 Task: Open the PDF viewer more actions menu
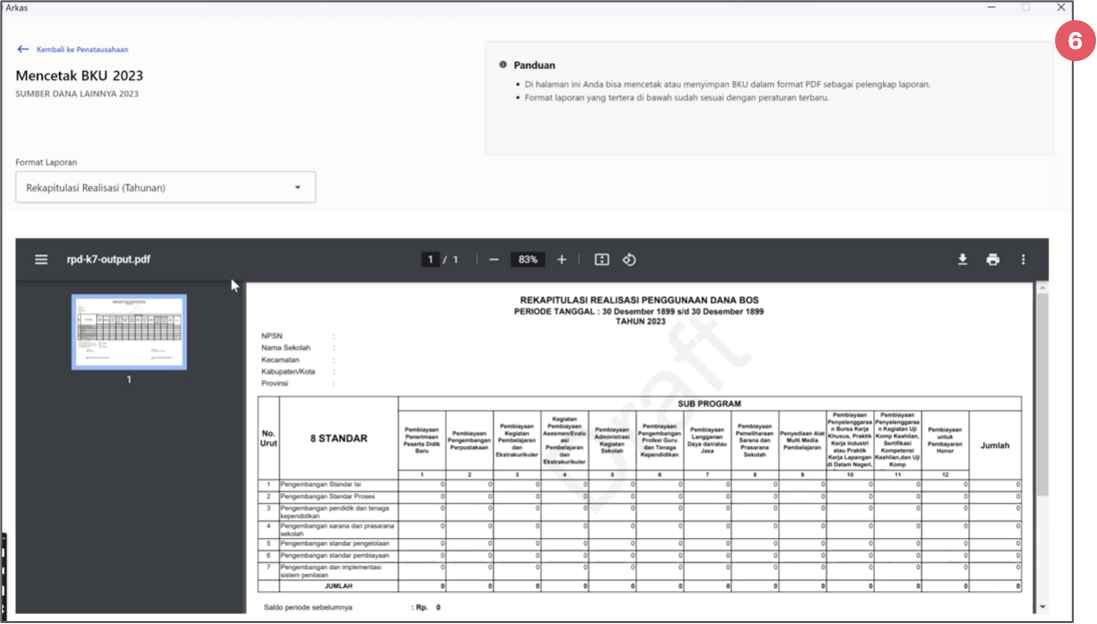pyautogui.click(x=1023, y=260)
